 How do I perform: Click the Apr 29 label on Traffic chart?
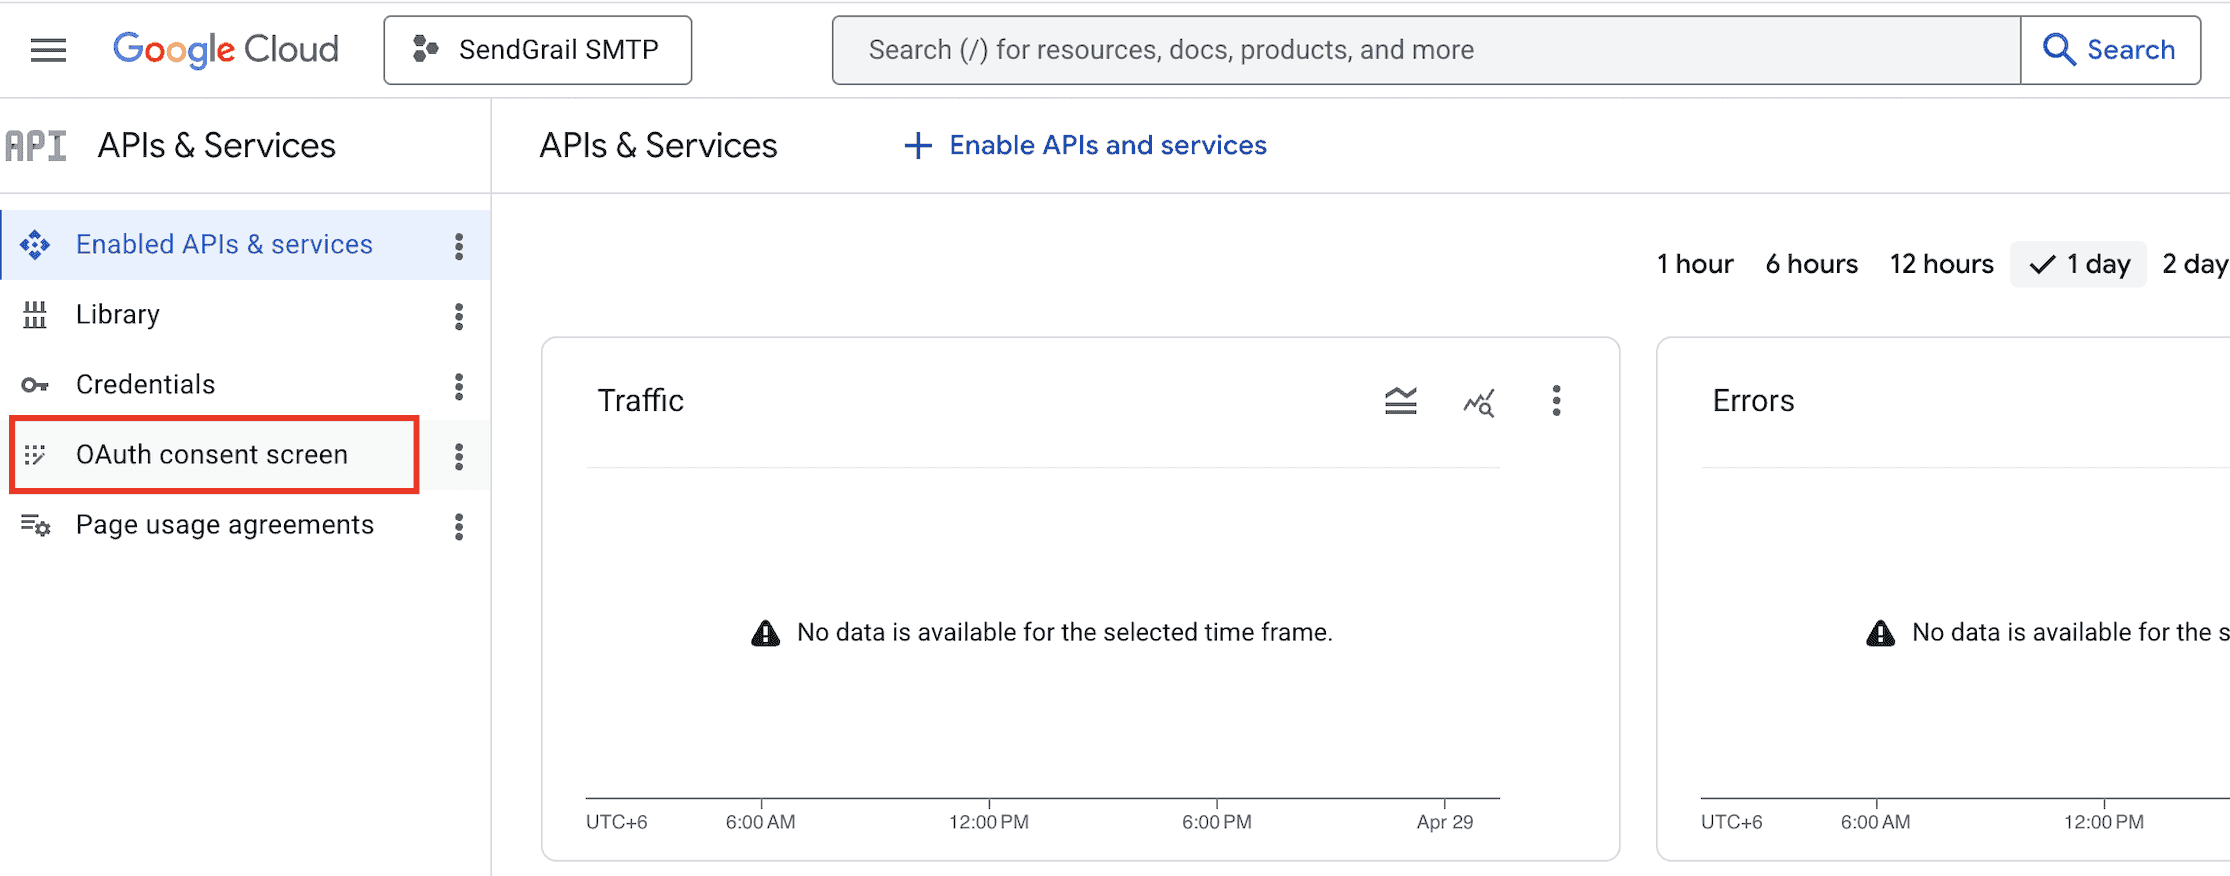point(1445,822)
